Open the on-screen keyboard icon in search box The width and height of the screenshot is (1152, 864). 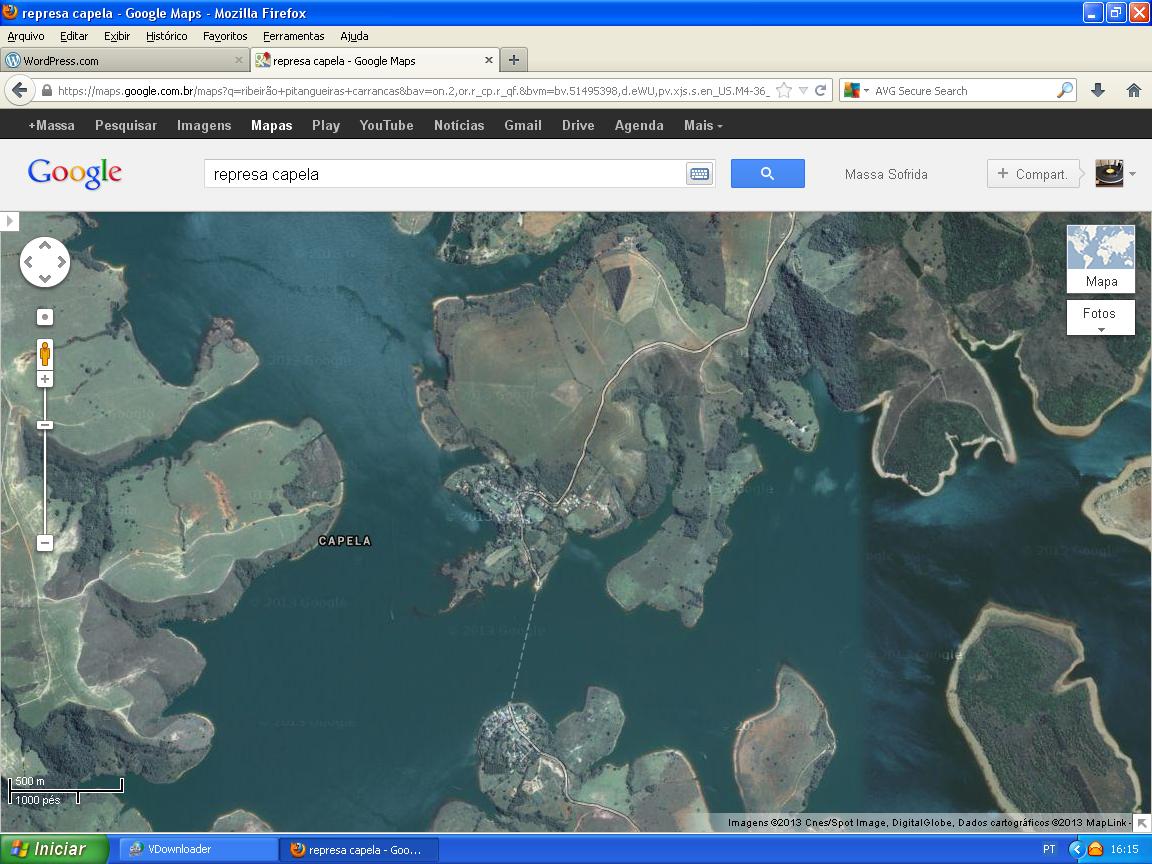point(699,174)
